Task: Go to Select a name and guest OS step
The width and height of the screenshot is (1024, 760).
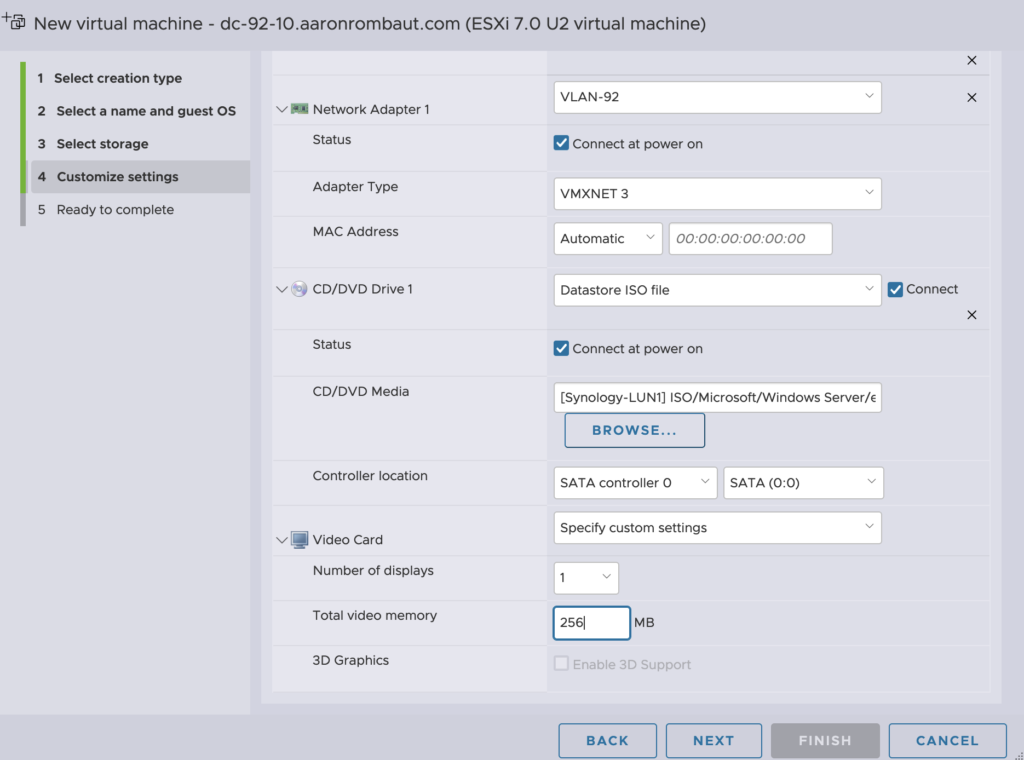Action: click(x=146, y=111)
